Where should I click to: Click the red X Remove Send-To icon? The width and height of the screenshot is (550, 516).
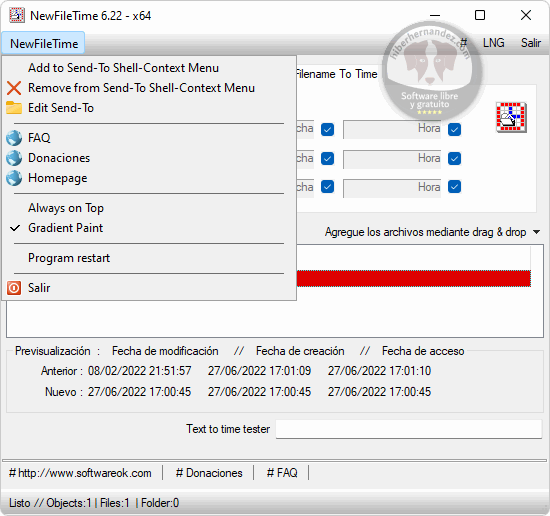[14, 88]
